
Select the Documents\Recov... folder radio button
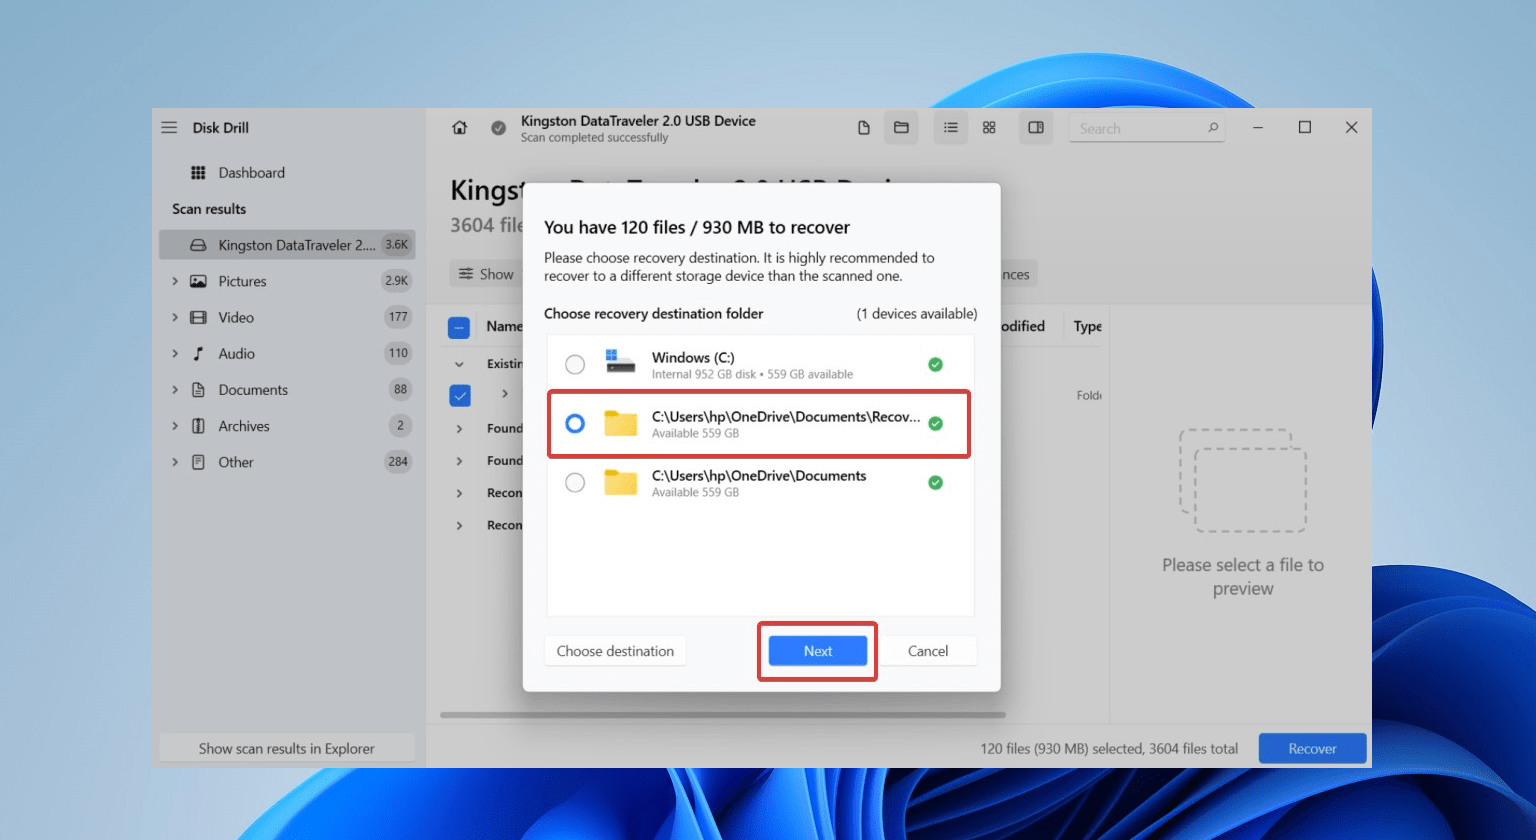[x=575, y=424]
